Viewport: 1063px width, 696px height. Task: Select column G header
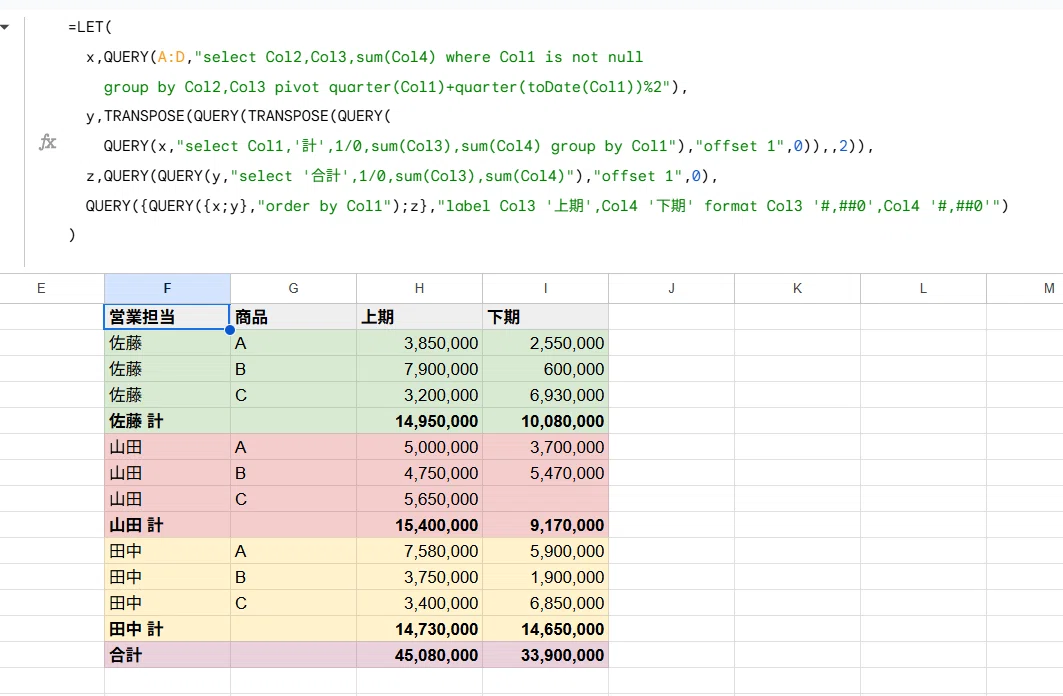[294, 289]
